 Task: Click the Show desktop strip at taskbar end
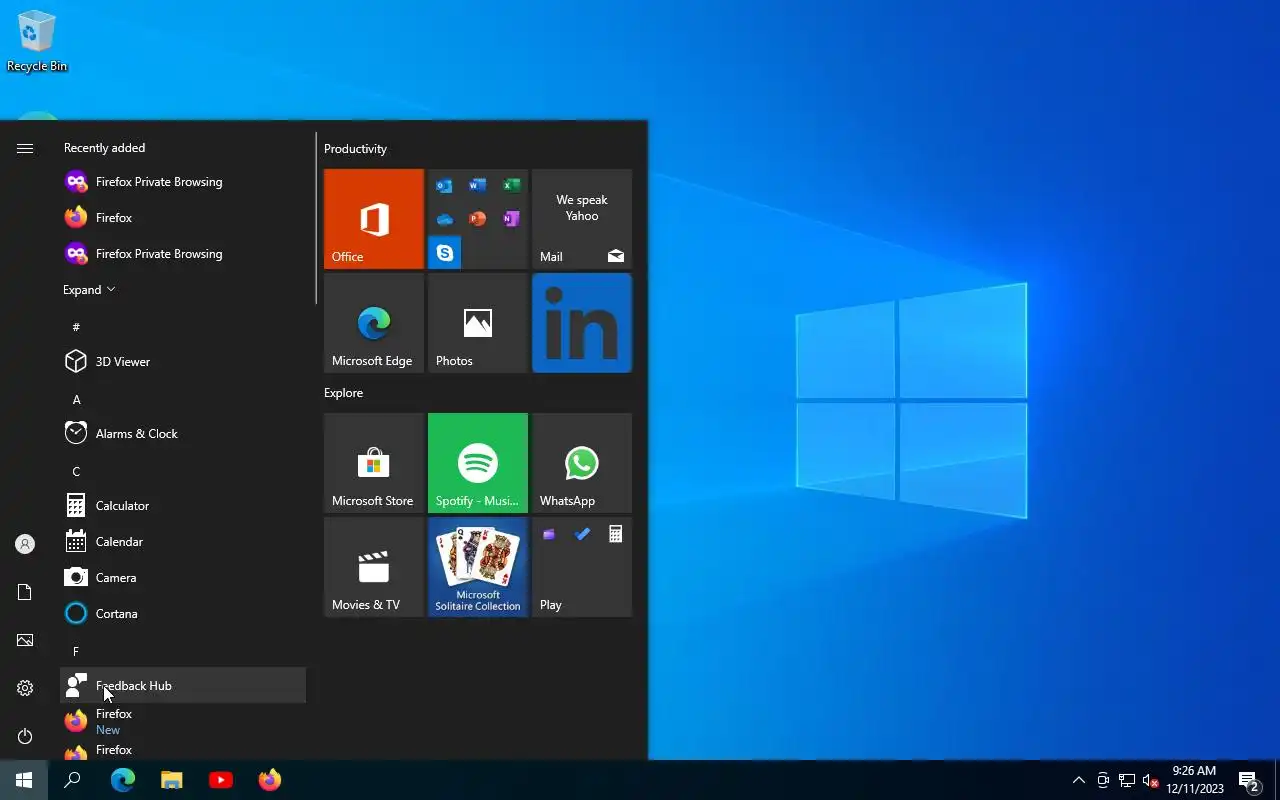(1277, 780)
